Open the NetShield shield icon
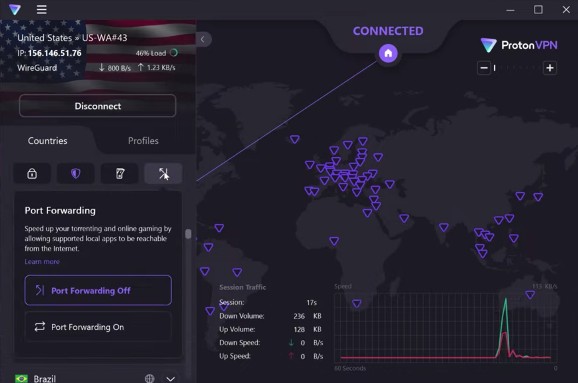 point(76,173)
